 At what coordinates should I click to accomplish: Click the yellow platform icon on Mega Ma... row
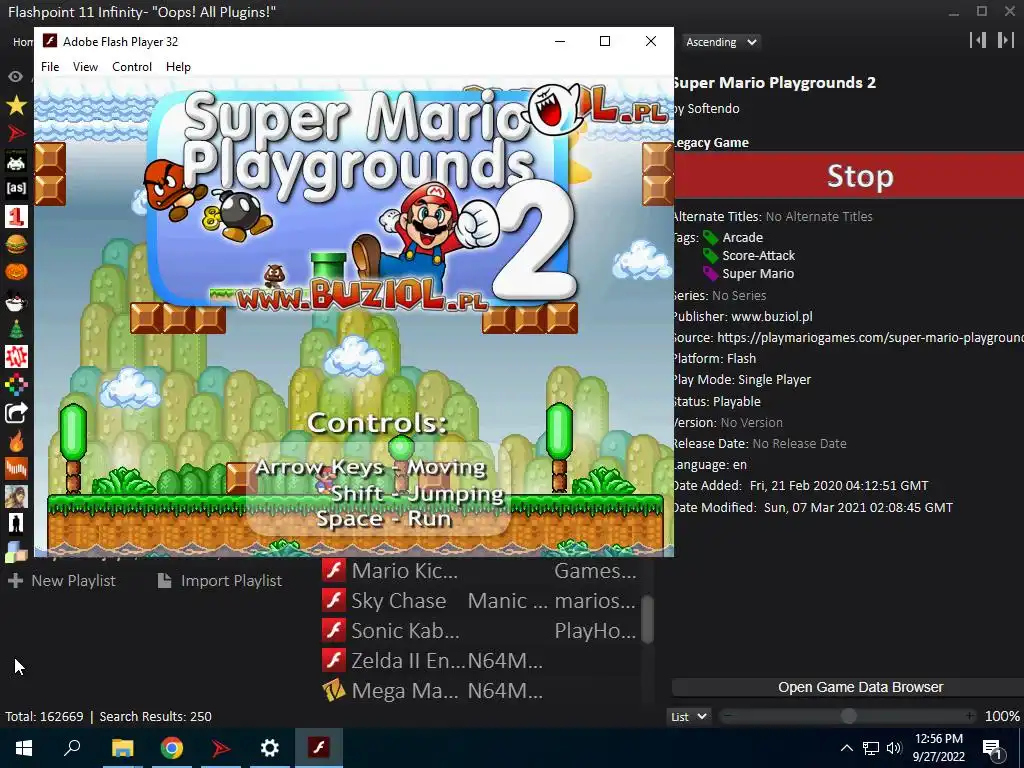tap(334, 690)
